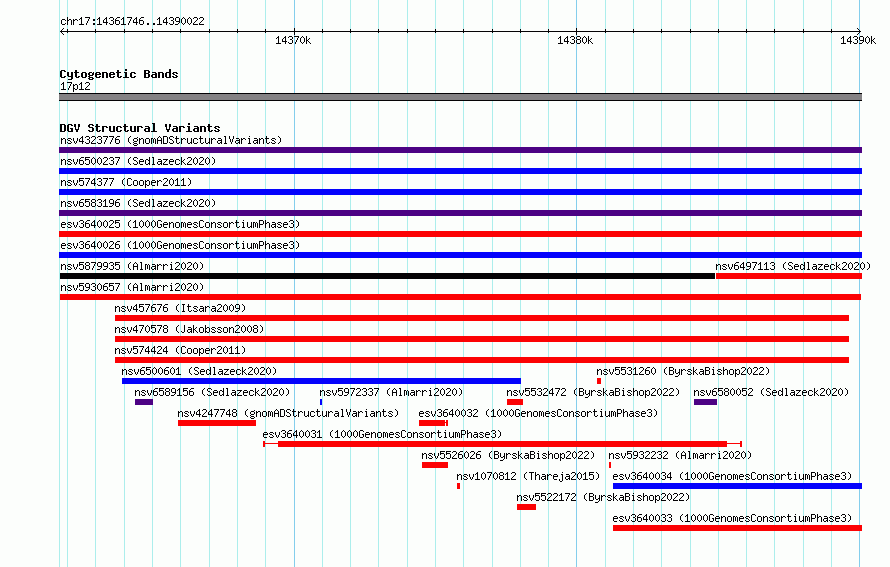This screenshot has width=890, height=567.
Task: Click the nsv5879935 Almarri2020 label
Action: click(x=132, y=266)
